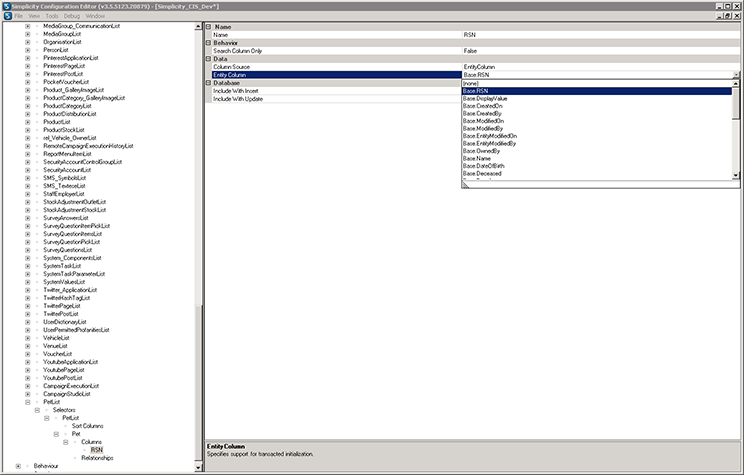744x475 pixels.
Task: Select the StaffEmployerList tree item
Action: (x=64, y=194)
